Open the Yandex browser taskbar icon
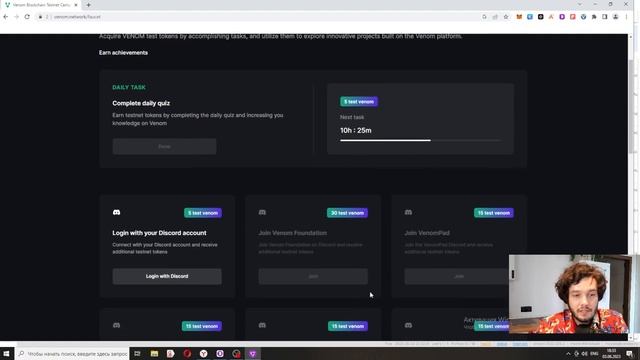The image size is (640, 360). pos(203,353)
